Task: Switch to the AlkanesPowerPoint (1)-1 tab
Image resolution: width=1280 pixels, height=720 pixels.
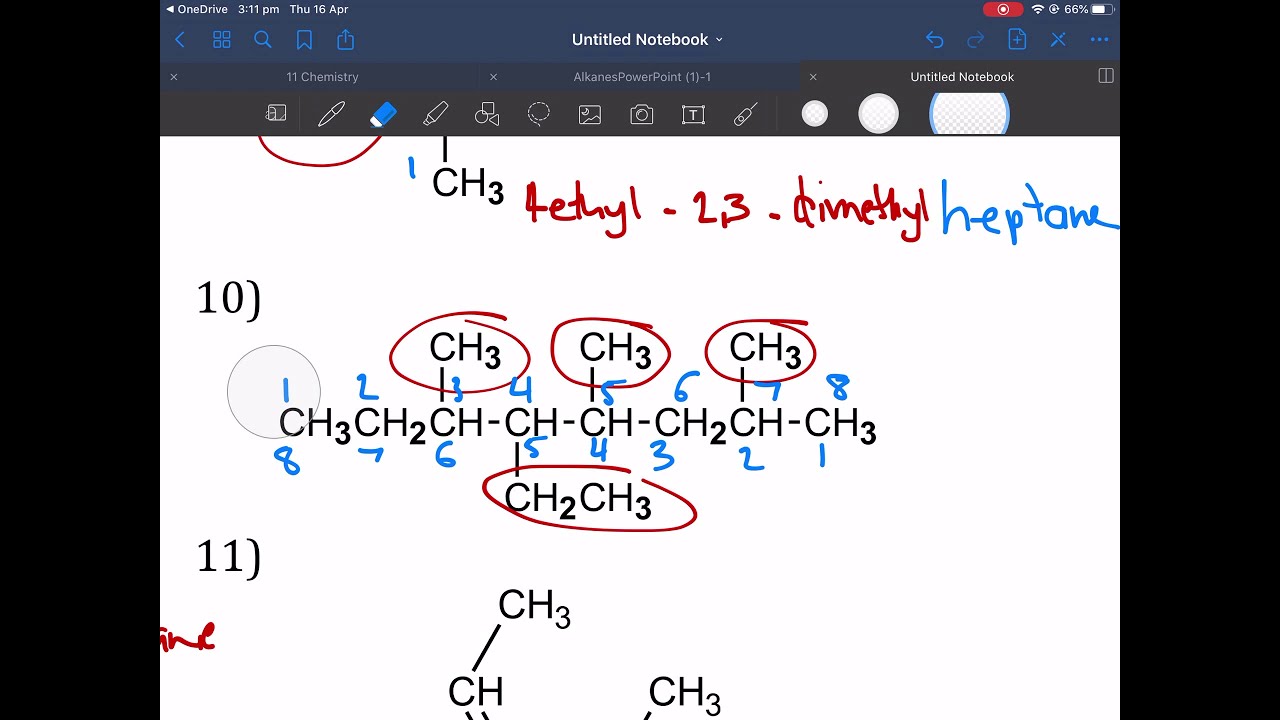Action: pyautogui.click(x=642, y=77)
